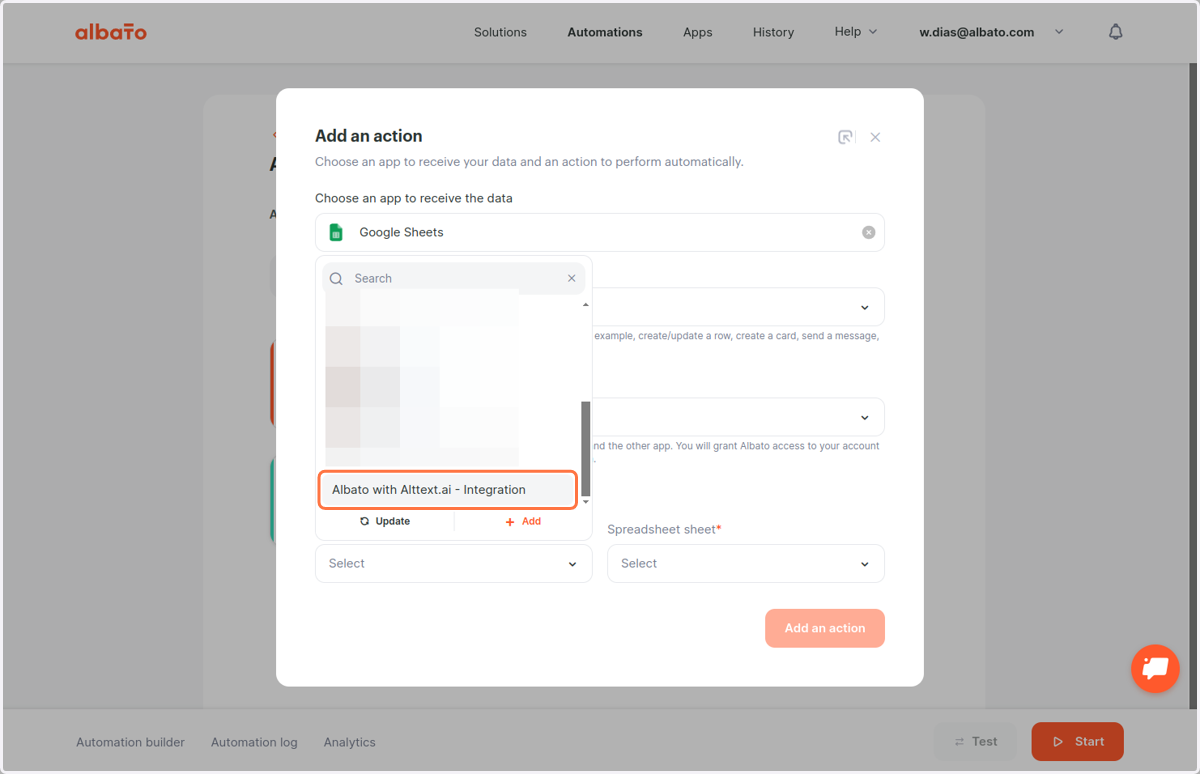Click the Start button
Screen dimensions: 1200x774
[x=1078, y=741]
